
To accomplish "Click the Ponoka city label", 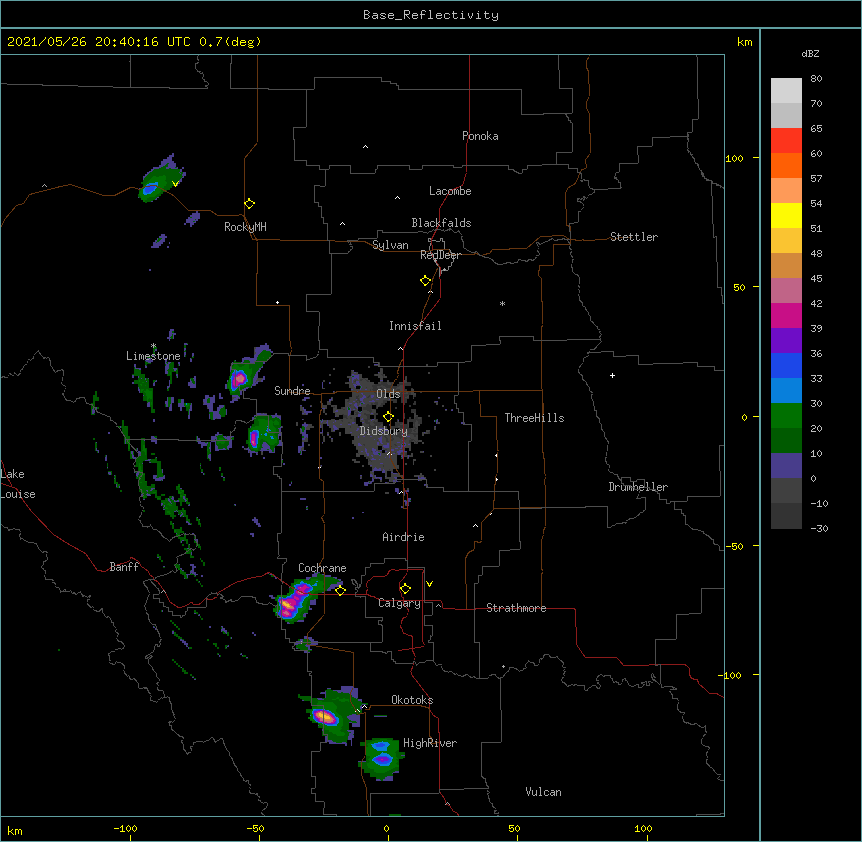I will tap(480, 136).
